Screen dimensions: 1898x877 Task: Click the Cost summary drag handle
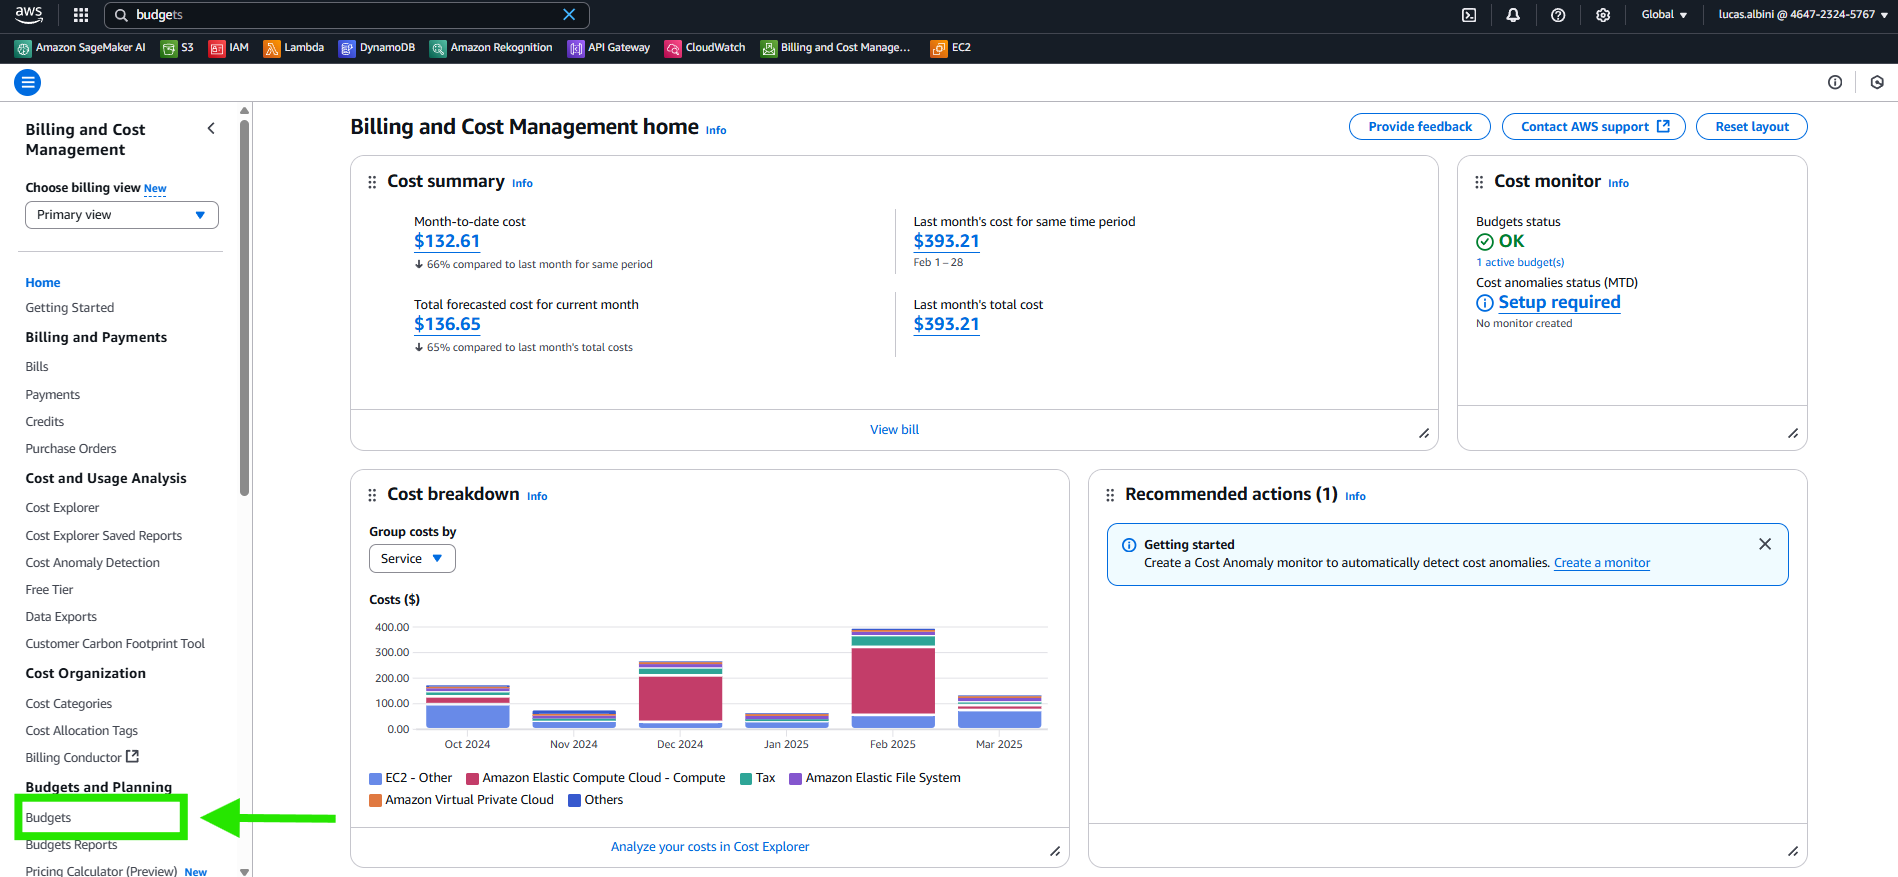(372, 182)
